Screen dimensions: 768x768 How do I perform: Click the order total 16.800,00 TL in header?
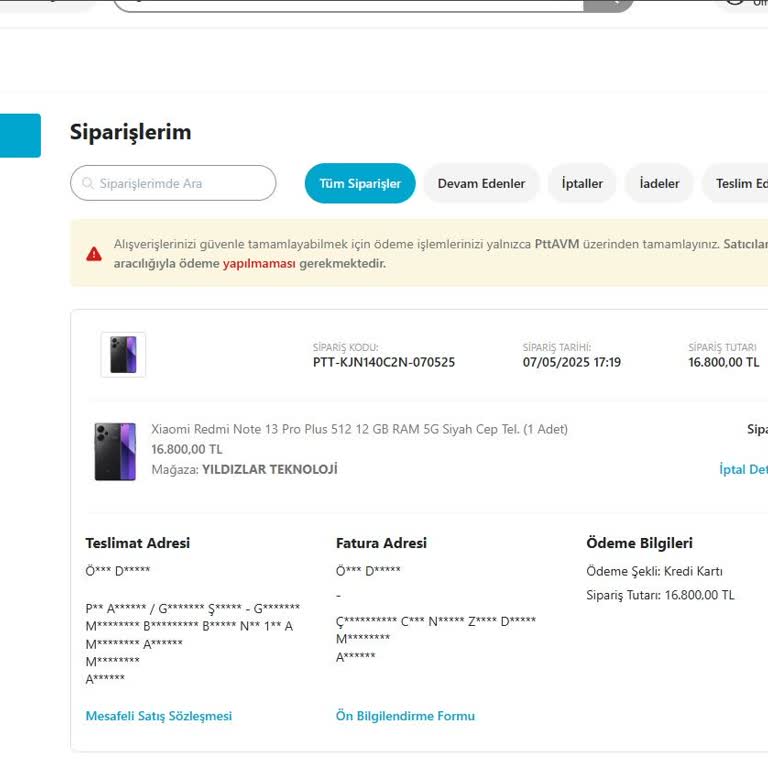723,362
